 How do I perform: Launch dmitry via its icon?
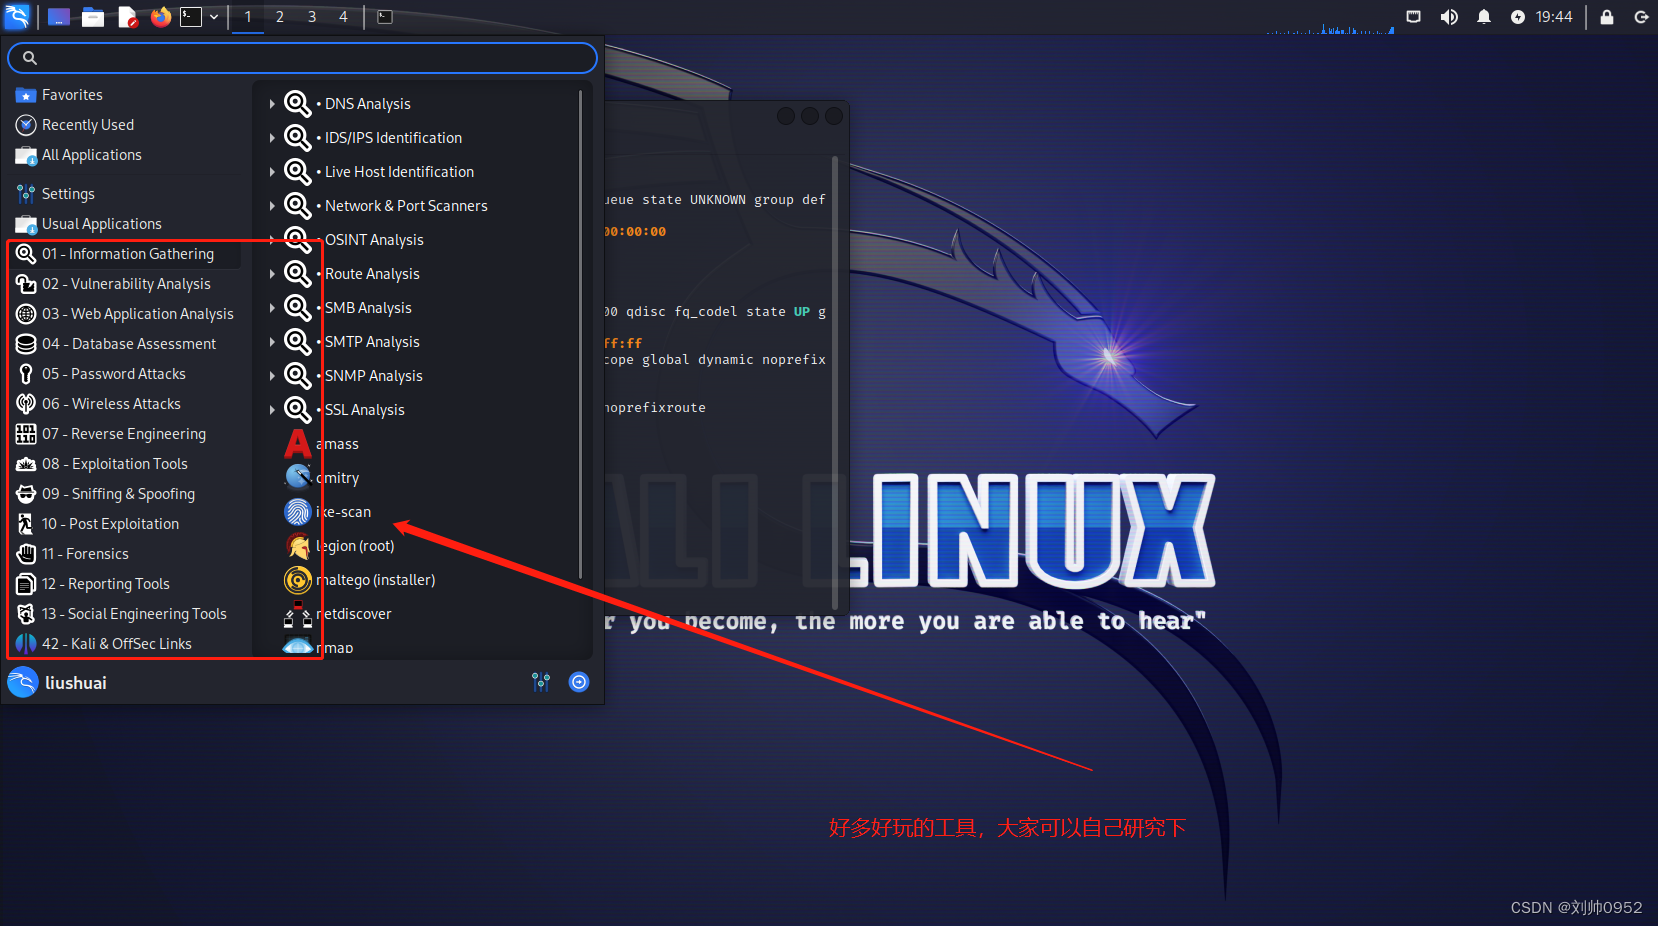pyautogui.click(x=298, y=478)
